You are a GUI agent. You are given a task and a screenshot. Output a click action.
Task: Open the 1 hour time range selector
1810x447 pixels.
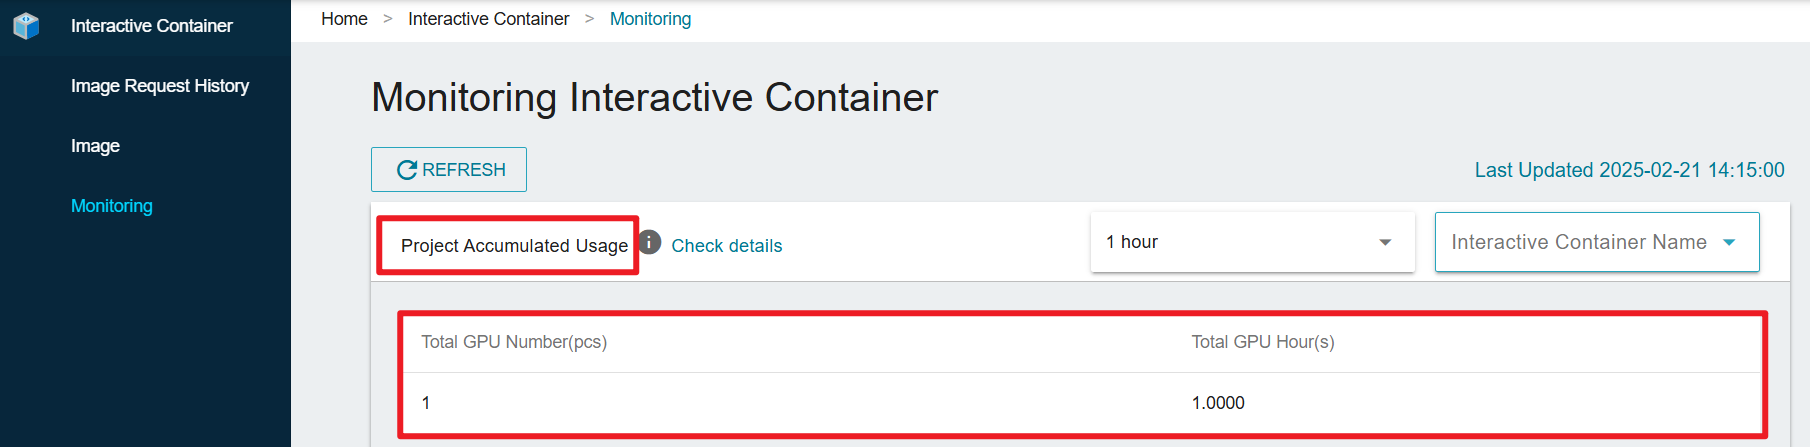1252,242
